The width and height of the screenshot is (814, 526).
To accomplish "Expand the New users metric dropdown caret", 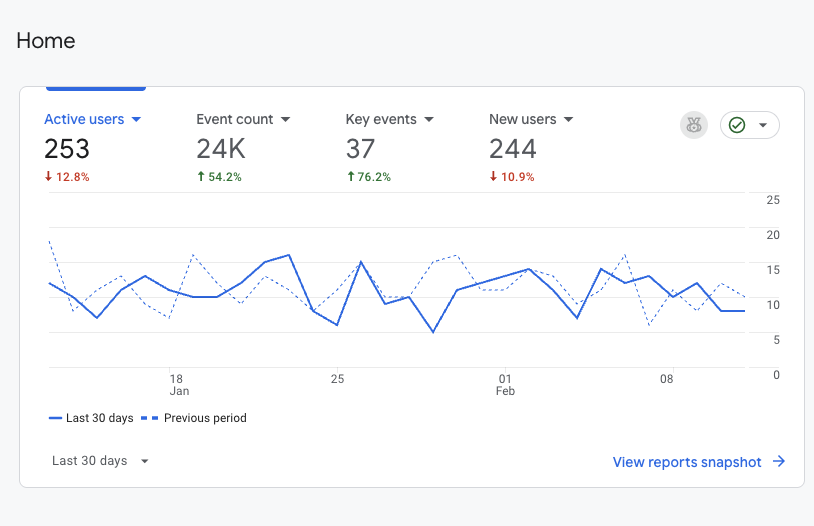I will (x=568, y=120).
